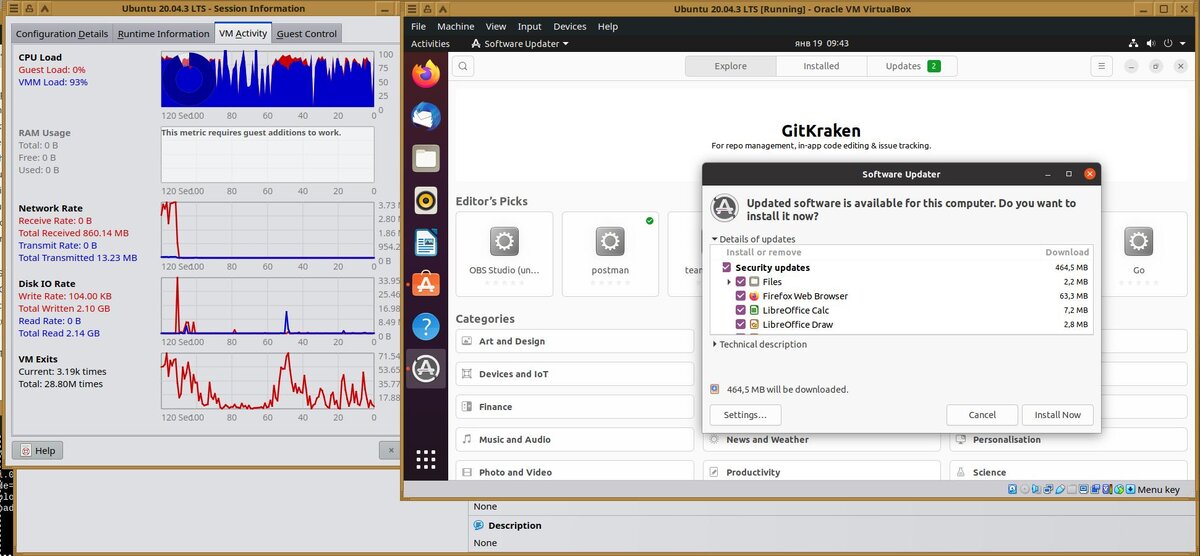
Task: Open the VirtualBox Input menu
Action: tap(530, 27)
